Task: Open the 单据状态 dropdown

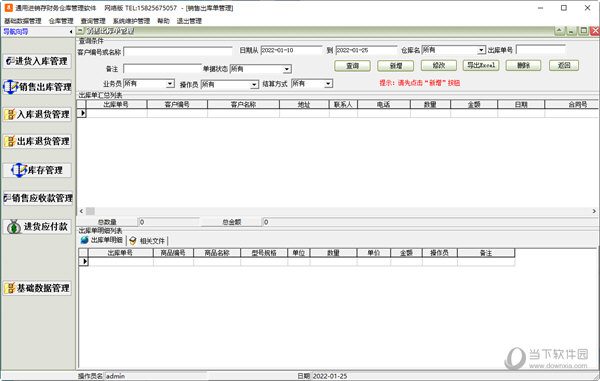Action: [x=287, y=69]
